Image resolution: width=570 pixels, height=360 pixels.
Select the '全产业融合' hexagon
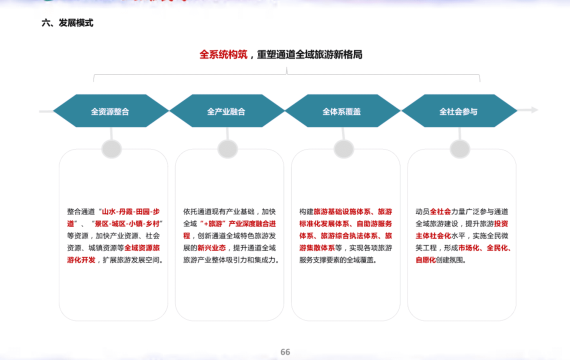coord(227,111)
